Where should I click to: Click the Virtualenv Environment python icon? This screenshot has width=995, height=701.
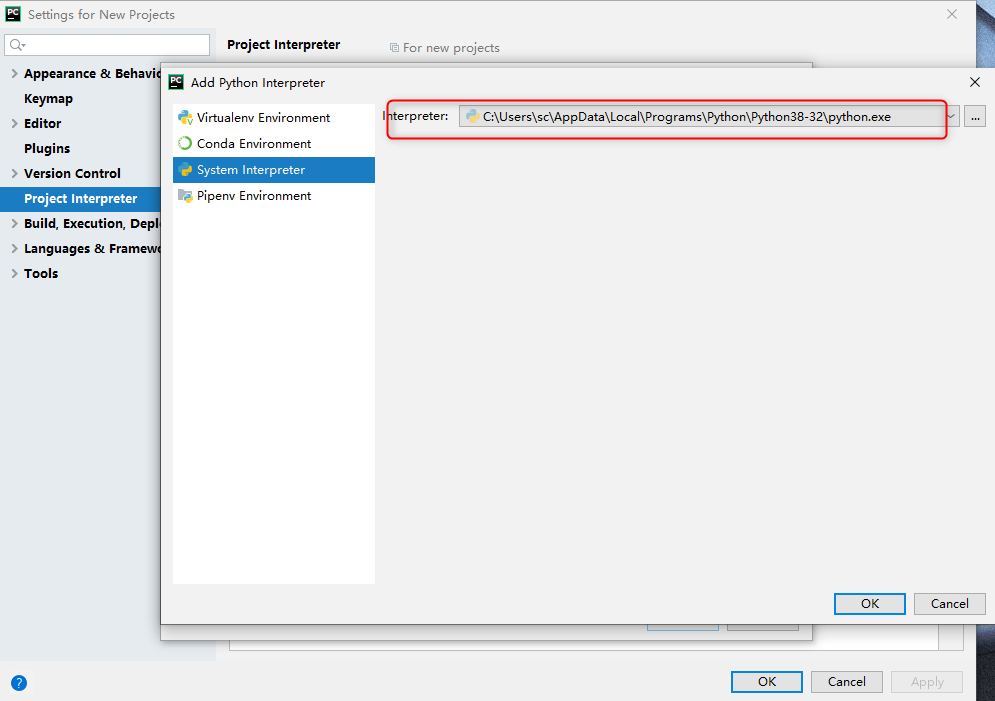185,117
